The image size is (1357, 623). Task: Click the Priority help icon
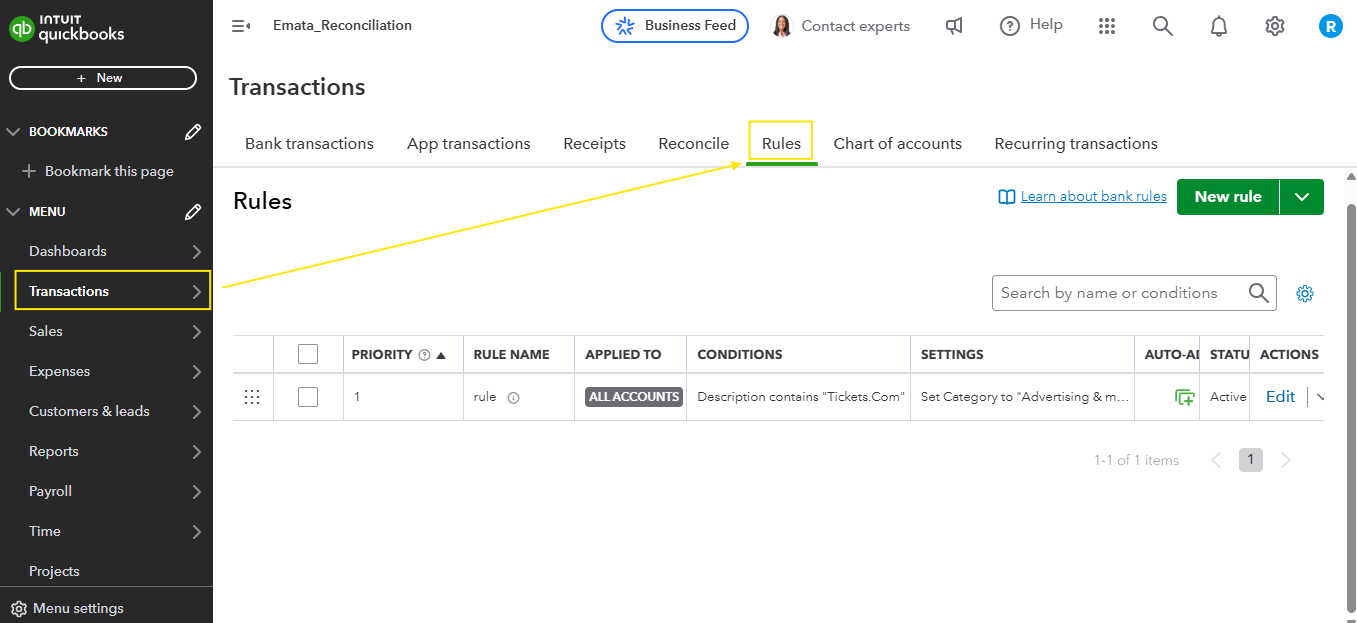pos(424,355)
